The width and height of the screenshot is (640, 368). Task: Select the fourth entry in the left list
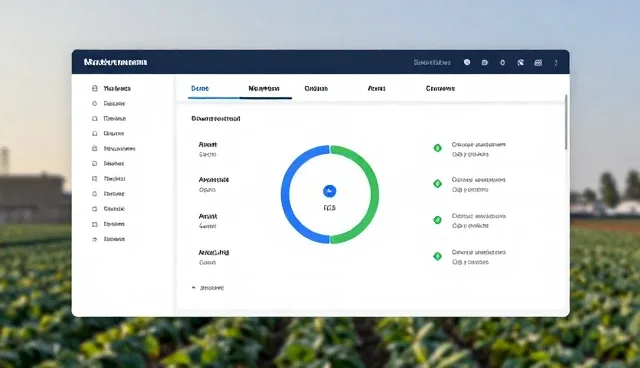213,257
